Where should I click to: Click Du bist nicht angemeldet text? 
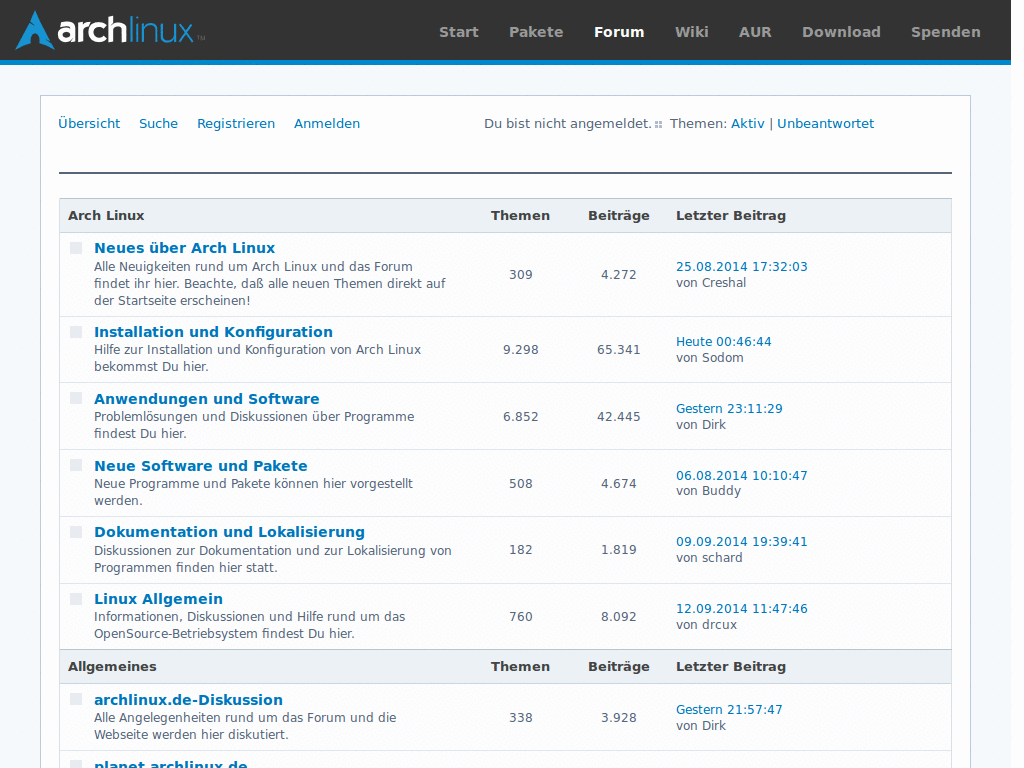(568, 123)
